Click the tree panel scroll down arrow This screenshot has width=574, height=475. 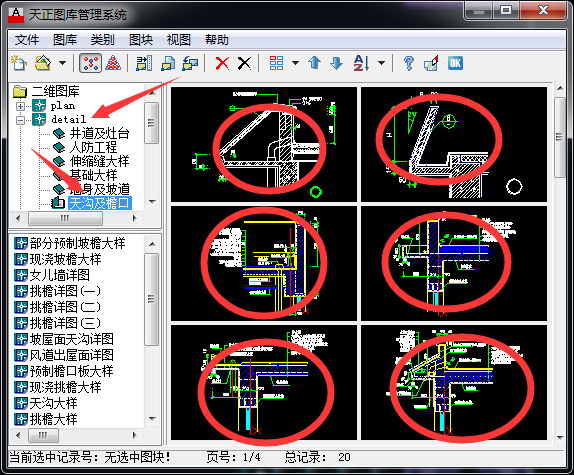152,202
